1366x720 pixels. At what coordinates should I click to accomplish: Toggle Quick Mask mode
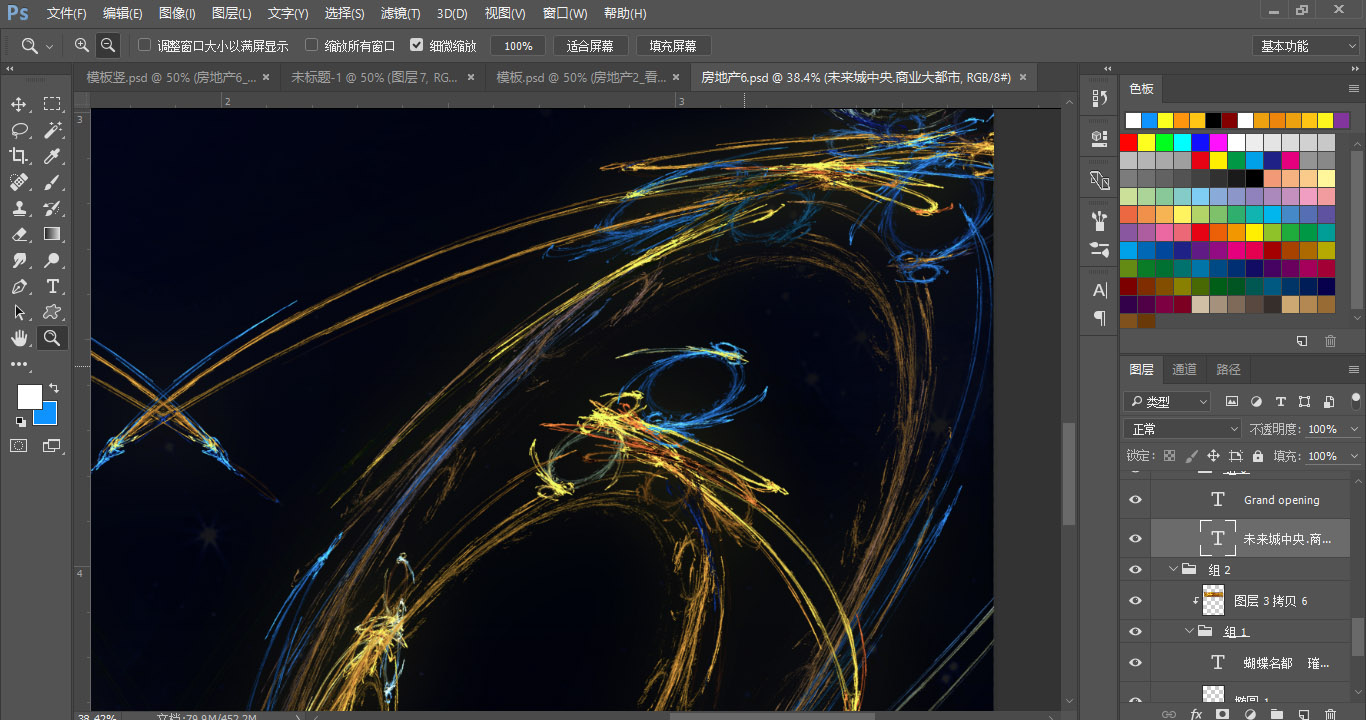(x=19, y=446)
